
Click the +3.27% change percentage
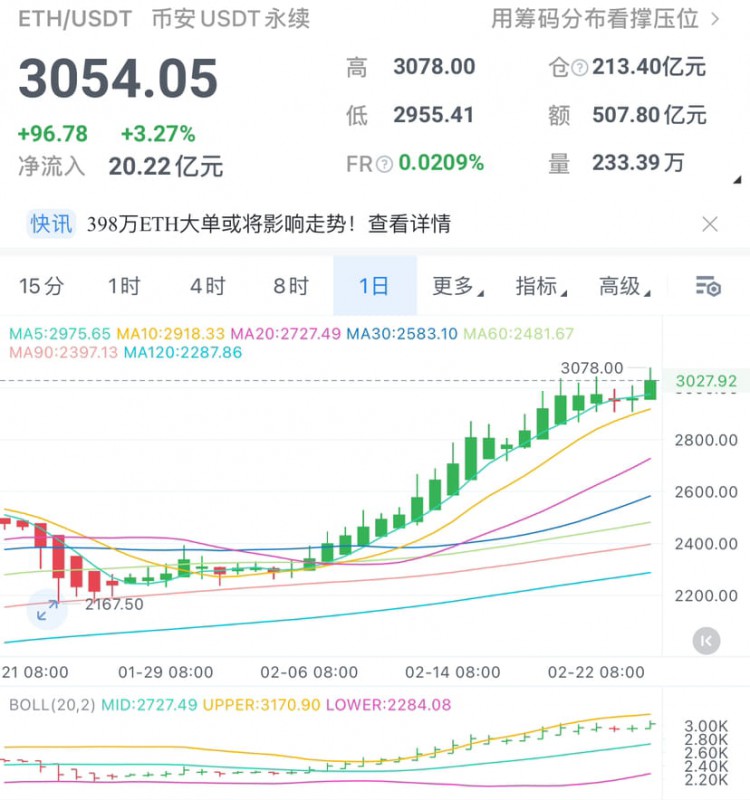[x=158, y=134]
